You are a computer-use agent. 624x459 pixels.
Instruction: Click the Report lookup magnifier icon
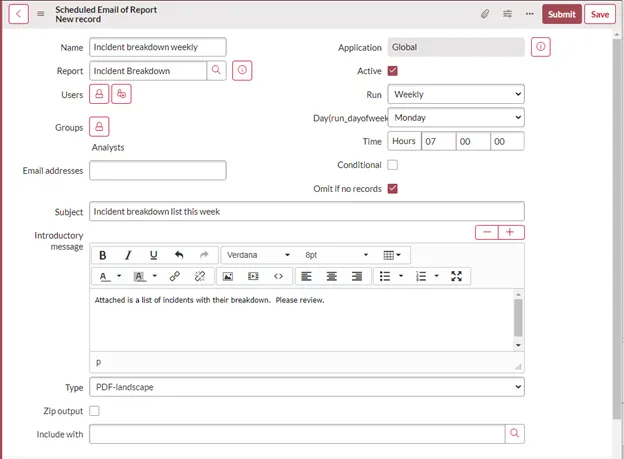point(217,71)
